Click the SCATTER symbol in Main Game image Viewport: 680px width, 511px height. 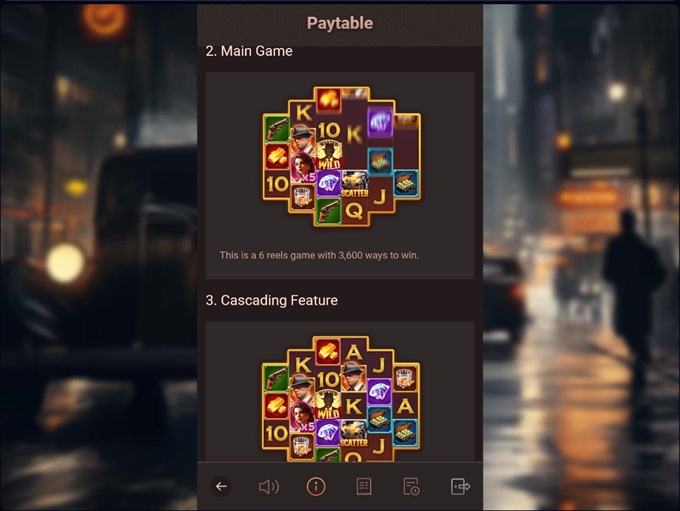[355, 184]
